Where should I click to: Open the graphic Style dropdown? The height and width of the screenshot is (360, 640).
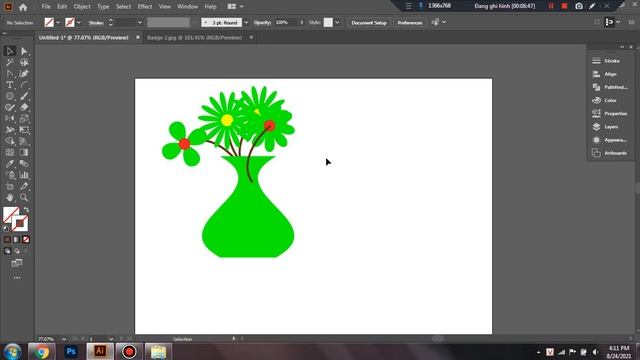click(x=337, y=22)
